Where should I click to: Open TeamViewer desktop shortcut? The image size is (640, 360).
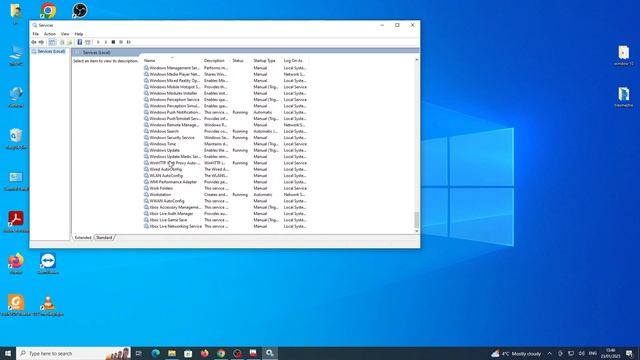(x=48, y=263)
